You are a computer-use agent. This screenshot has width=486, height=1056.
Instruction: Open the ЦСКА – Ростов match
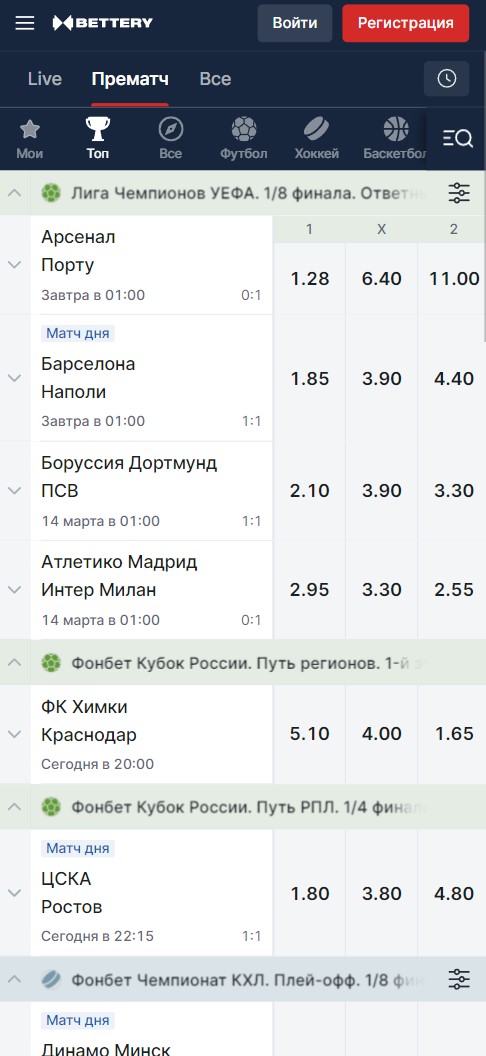[151, 893]
